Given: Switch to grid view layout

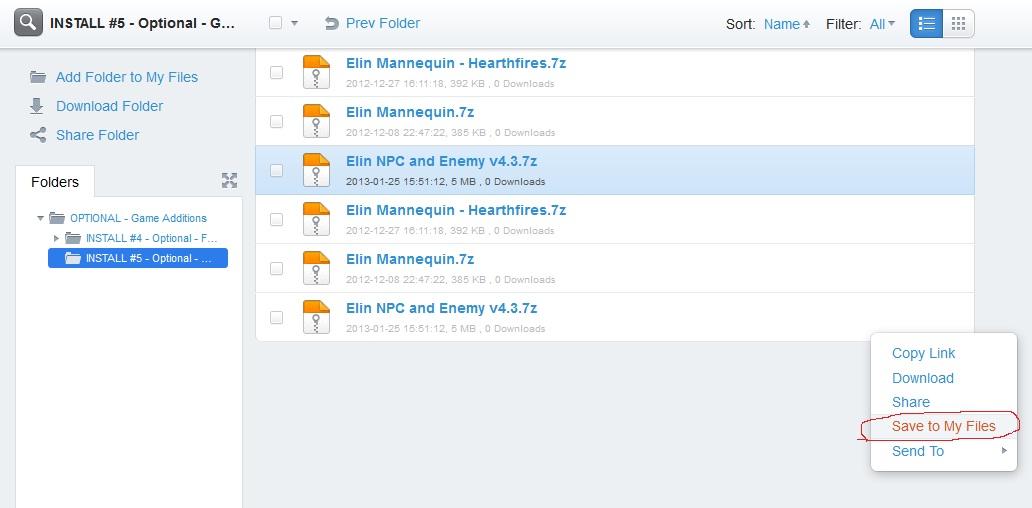Looking at the screenshot, I should click(x=958, y=24).
